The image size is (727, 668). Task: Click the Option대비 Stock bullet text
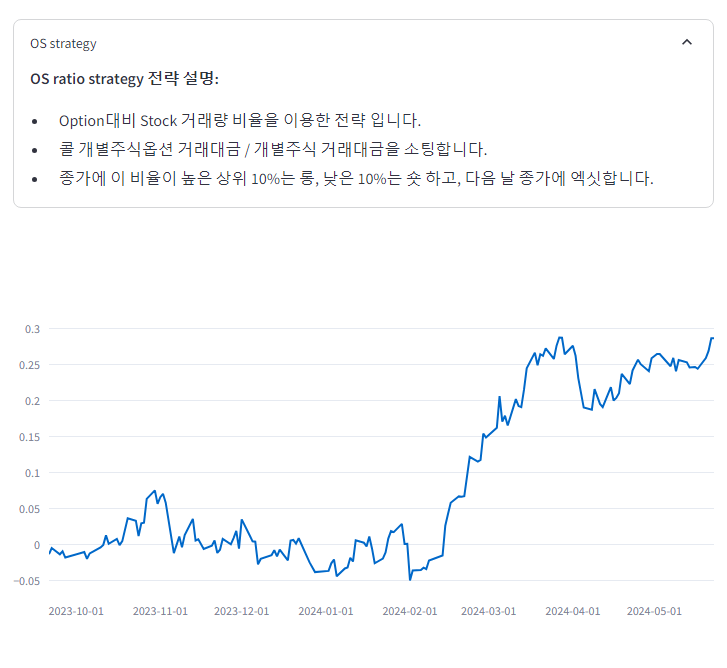click(240, 120)
